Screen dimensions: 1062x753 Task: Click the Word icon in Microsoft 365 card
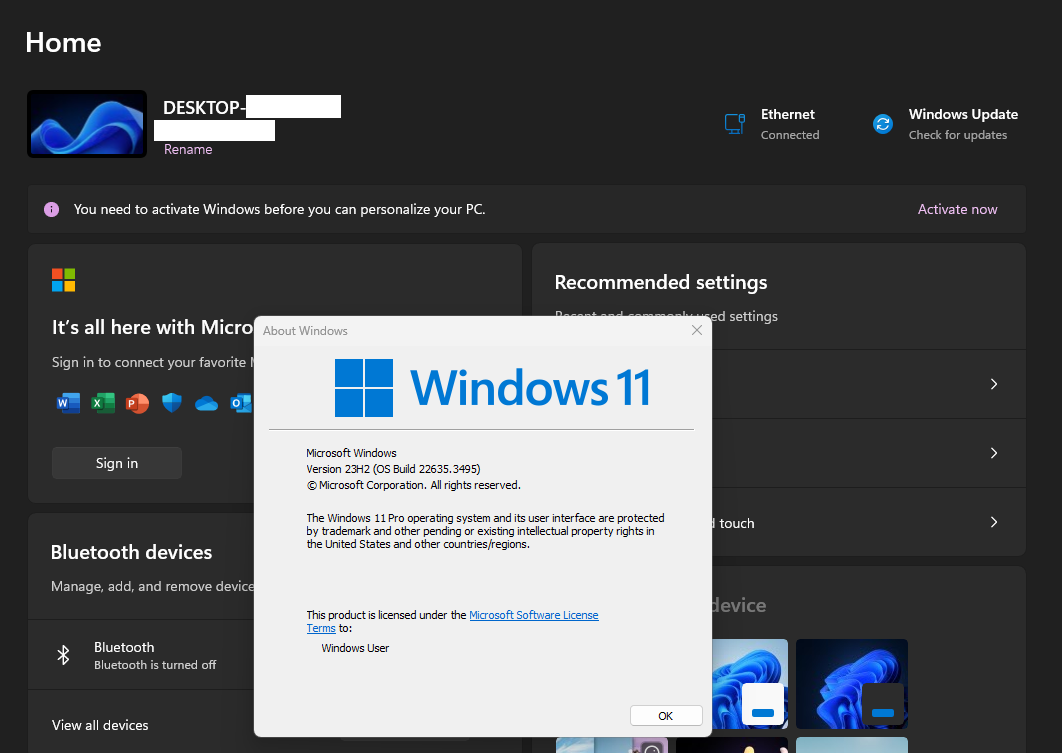coord(68,404)
